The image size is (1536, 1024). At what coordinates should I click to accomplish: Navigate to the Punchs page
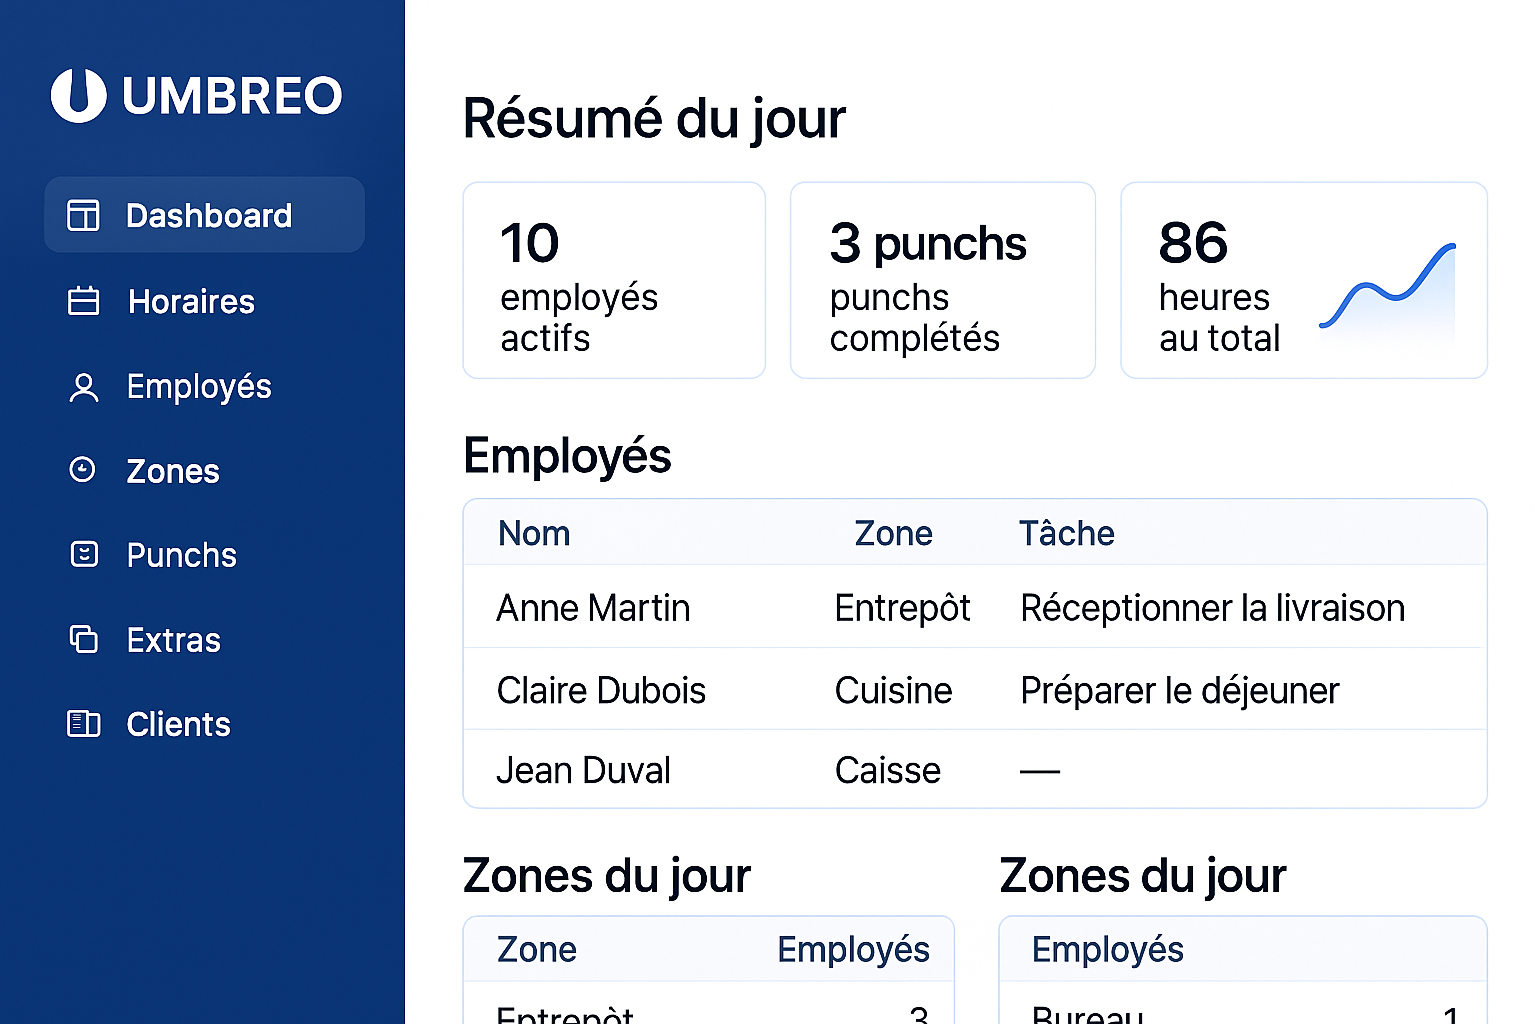pos(181,555)
